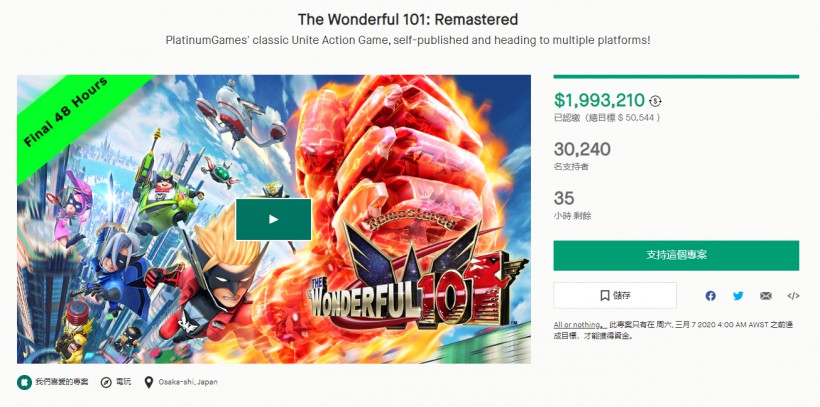Image resolution: width=820 pixels, height=407 pixels.
Task: Click the green 'Projects We Love' badge icon
Action: point(24,382)
